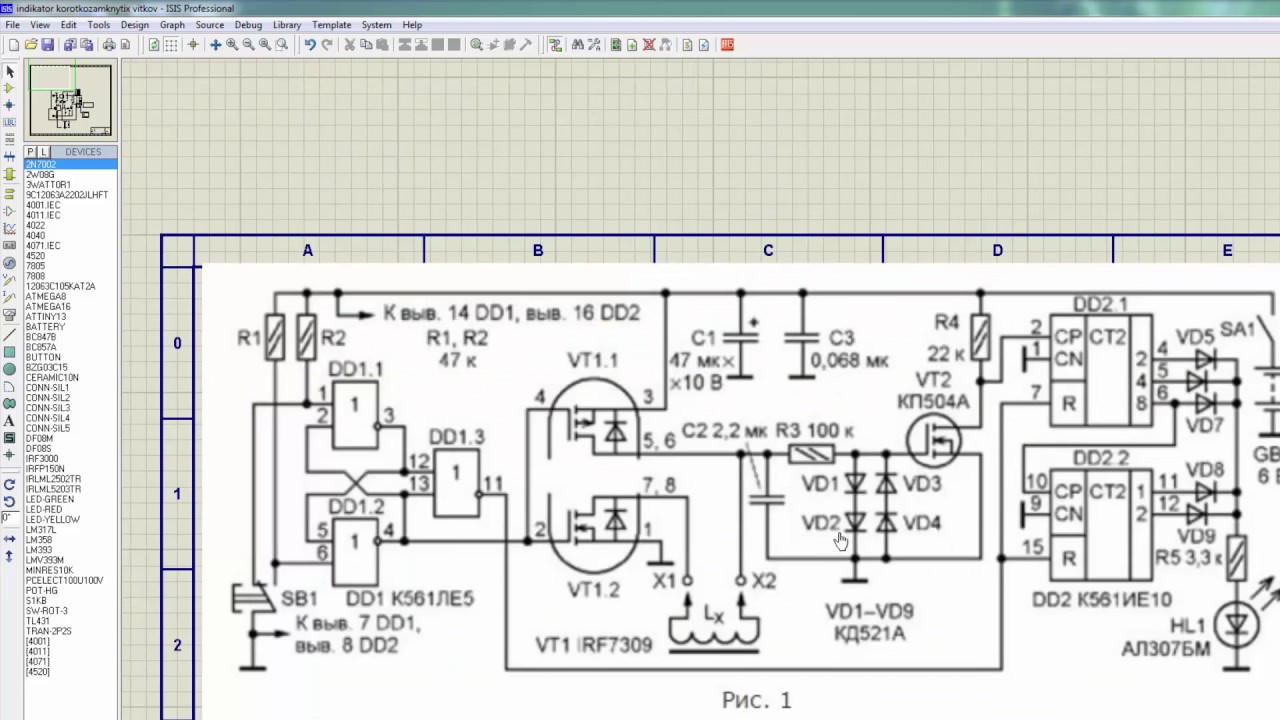This screenshot has height=720, width=1280.
Task: Select the Graph Mode tool
Action: click(10, 227)
